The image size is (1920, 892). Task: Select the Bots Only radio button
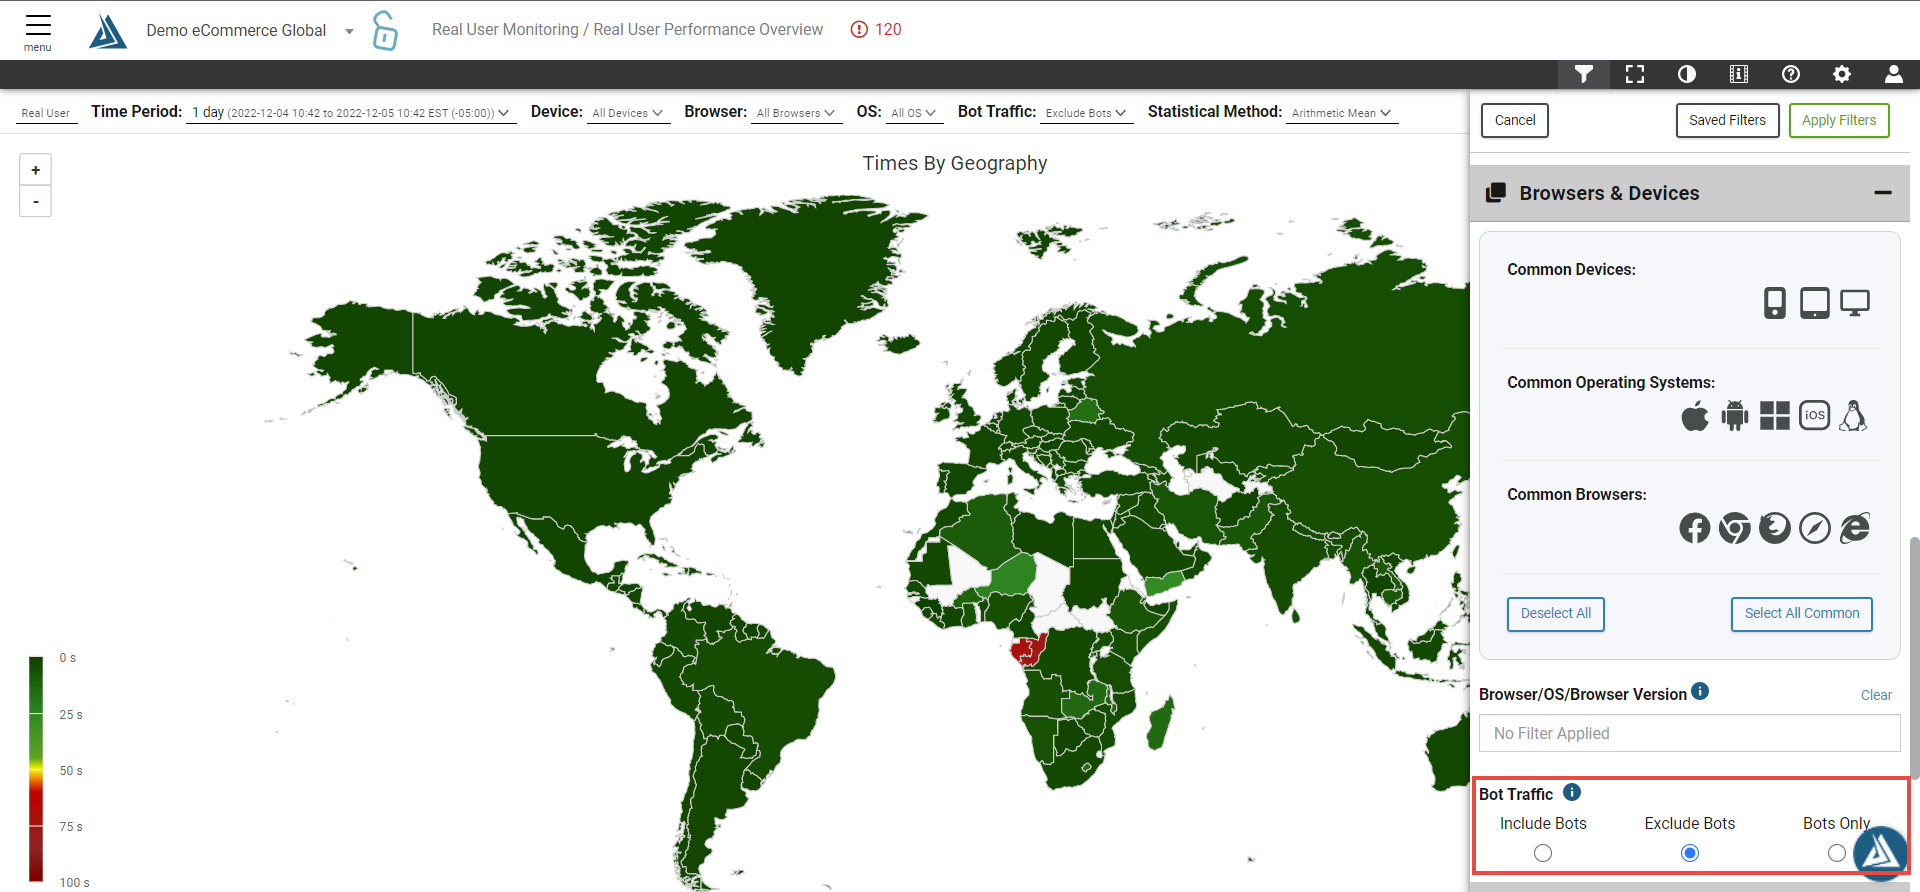tap(1837, 853)
